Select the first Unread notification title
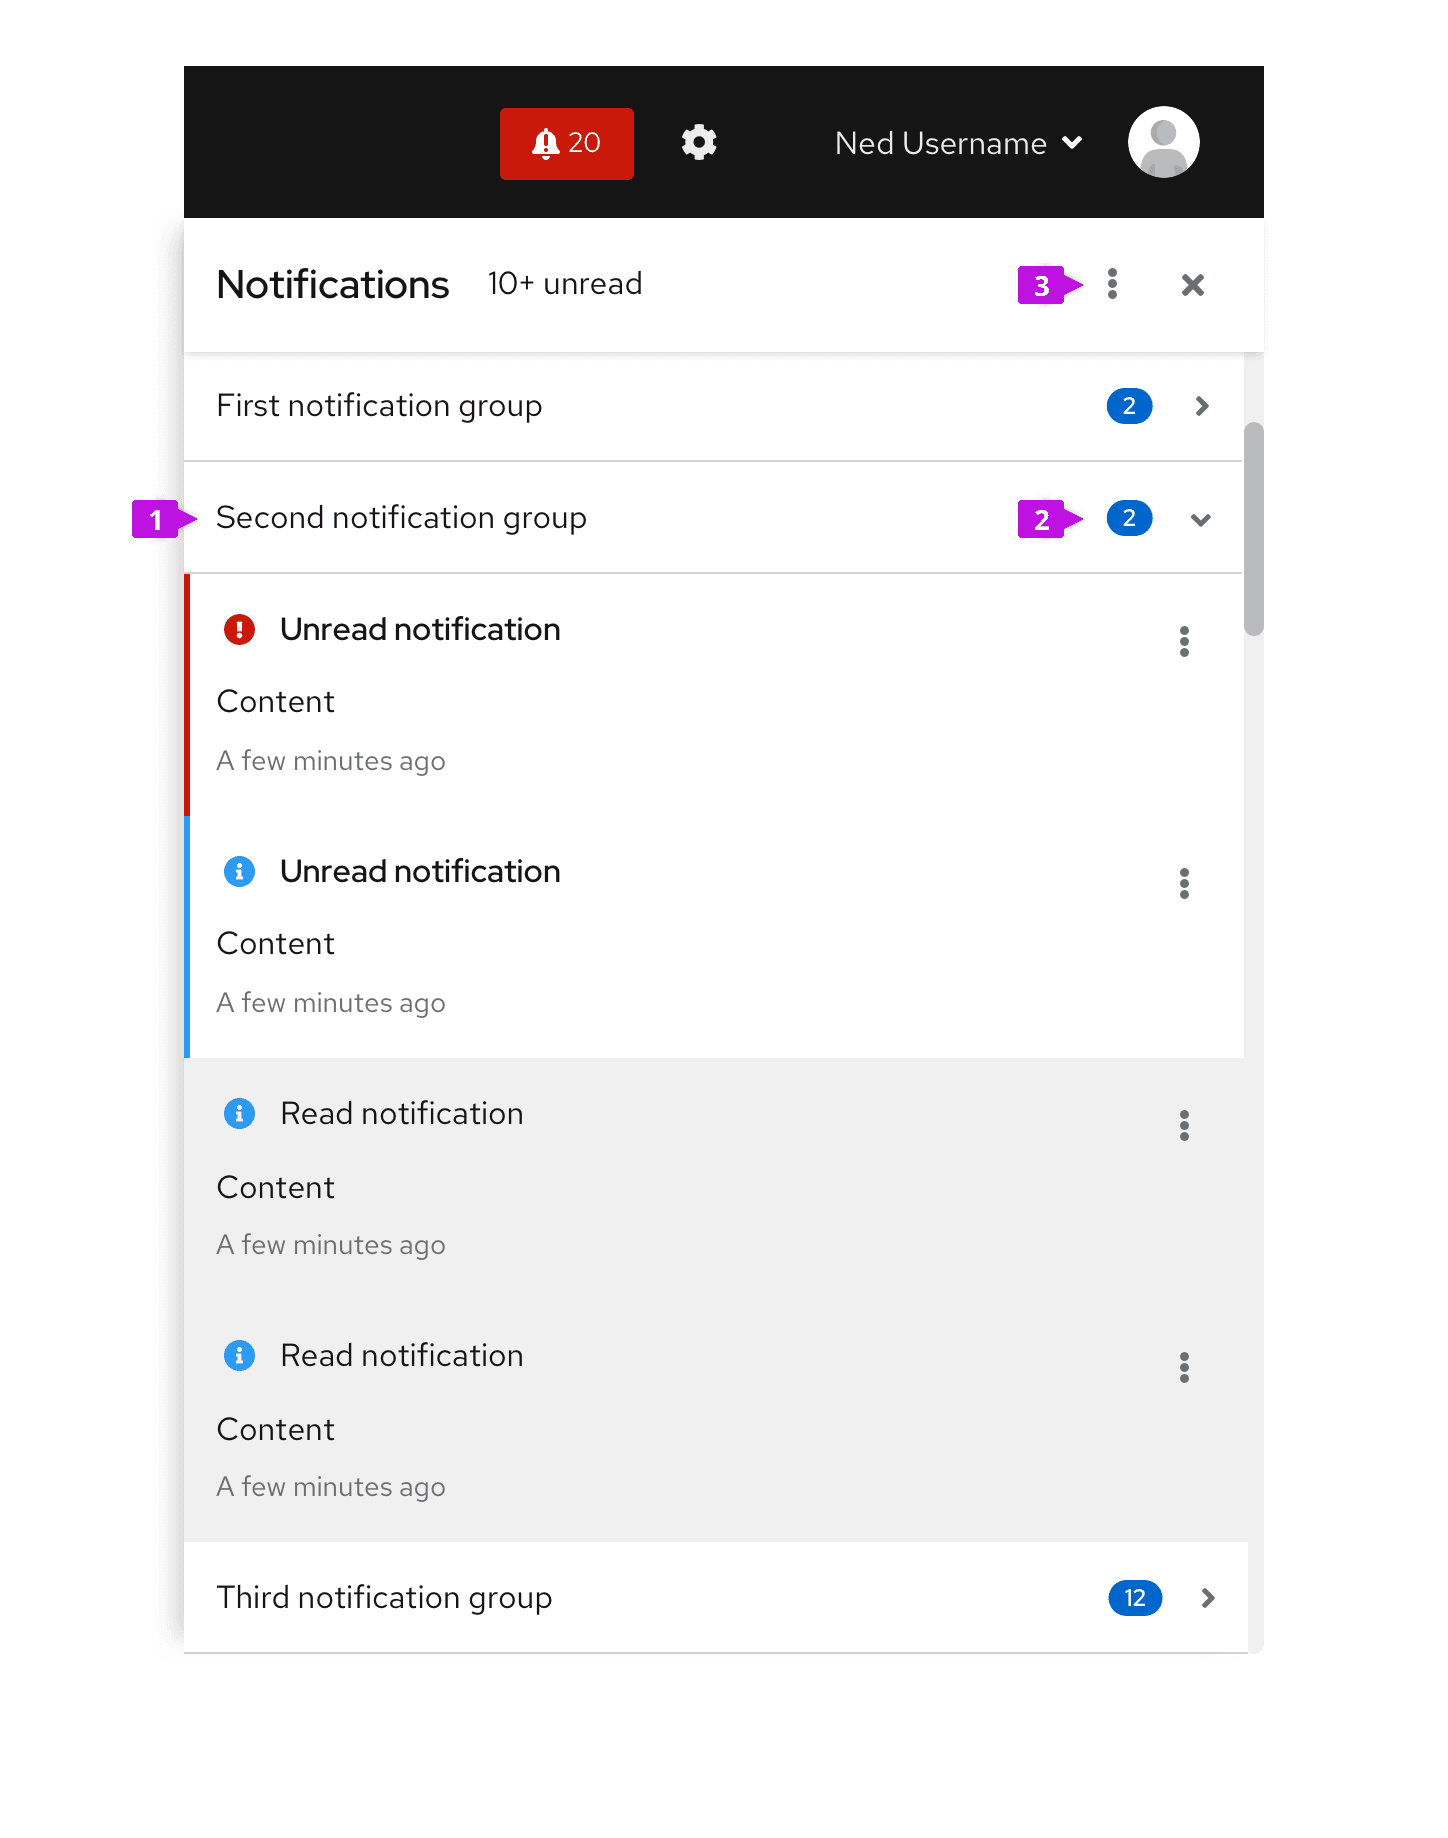 pos(420,630)
